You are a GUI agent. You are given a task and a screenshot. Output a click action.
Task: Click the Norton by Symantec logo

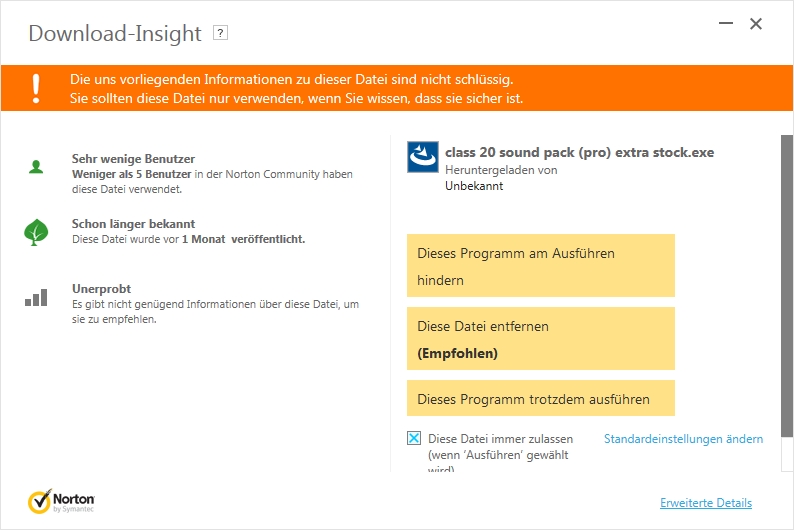pyautogui.click(x=62, y=500)
